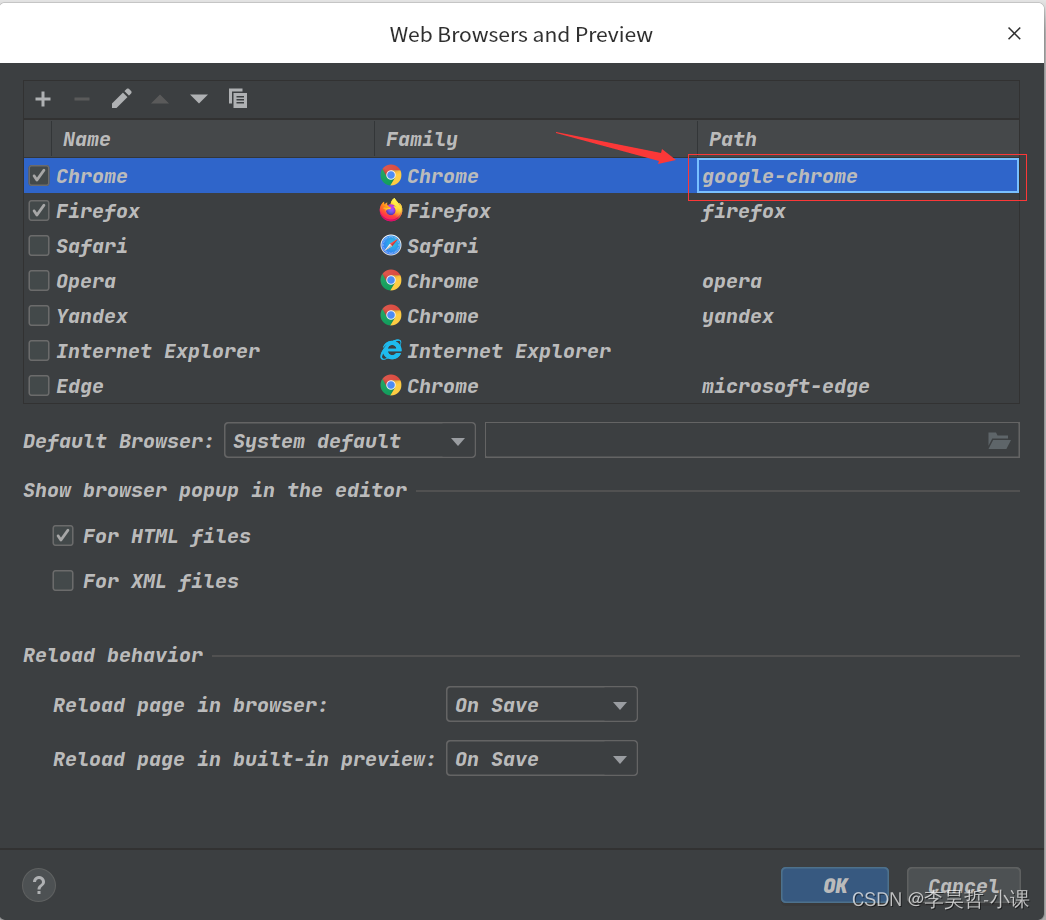Enable the Safari browser checkbox
Image resolution: width=1046 pixels, height=920 pixels.
click(x=39, y=246)
